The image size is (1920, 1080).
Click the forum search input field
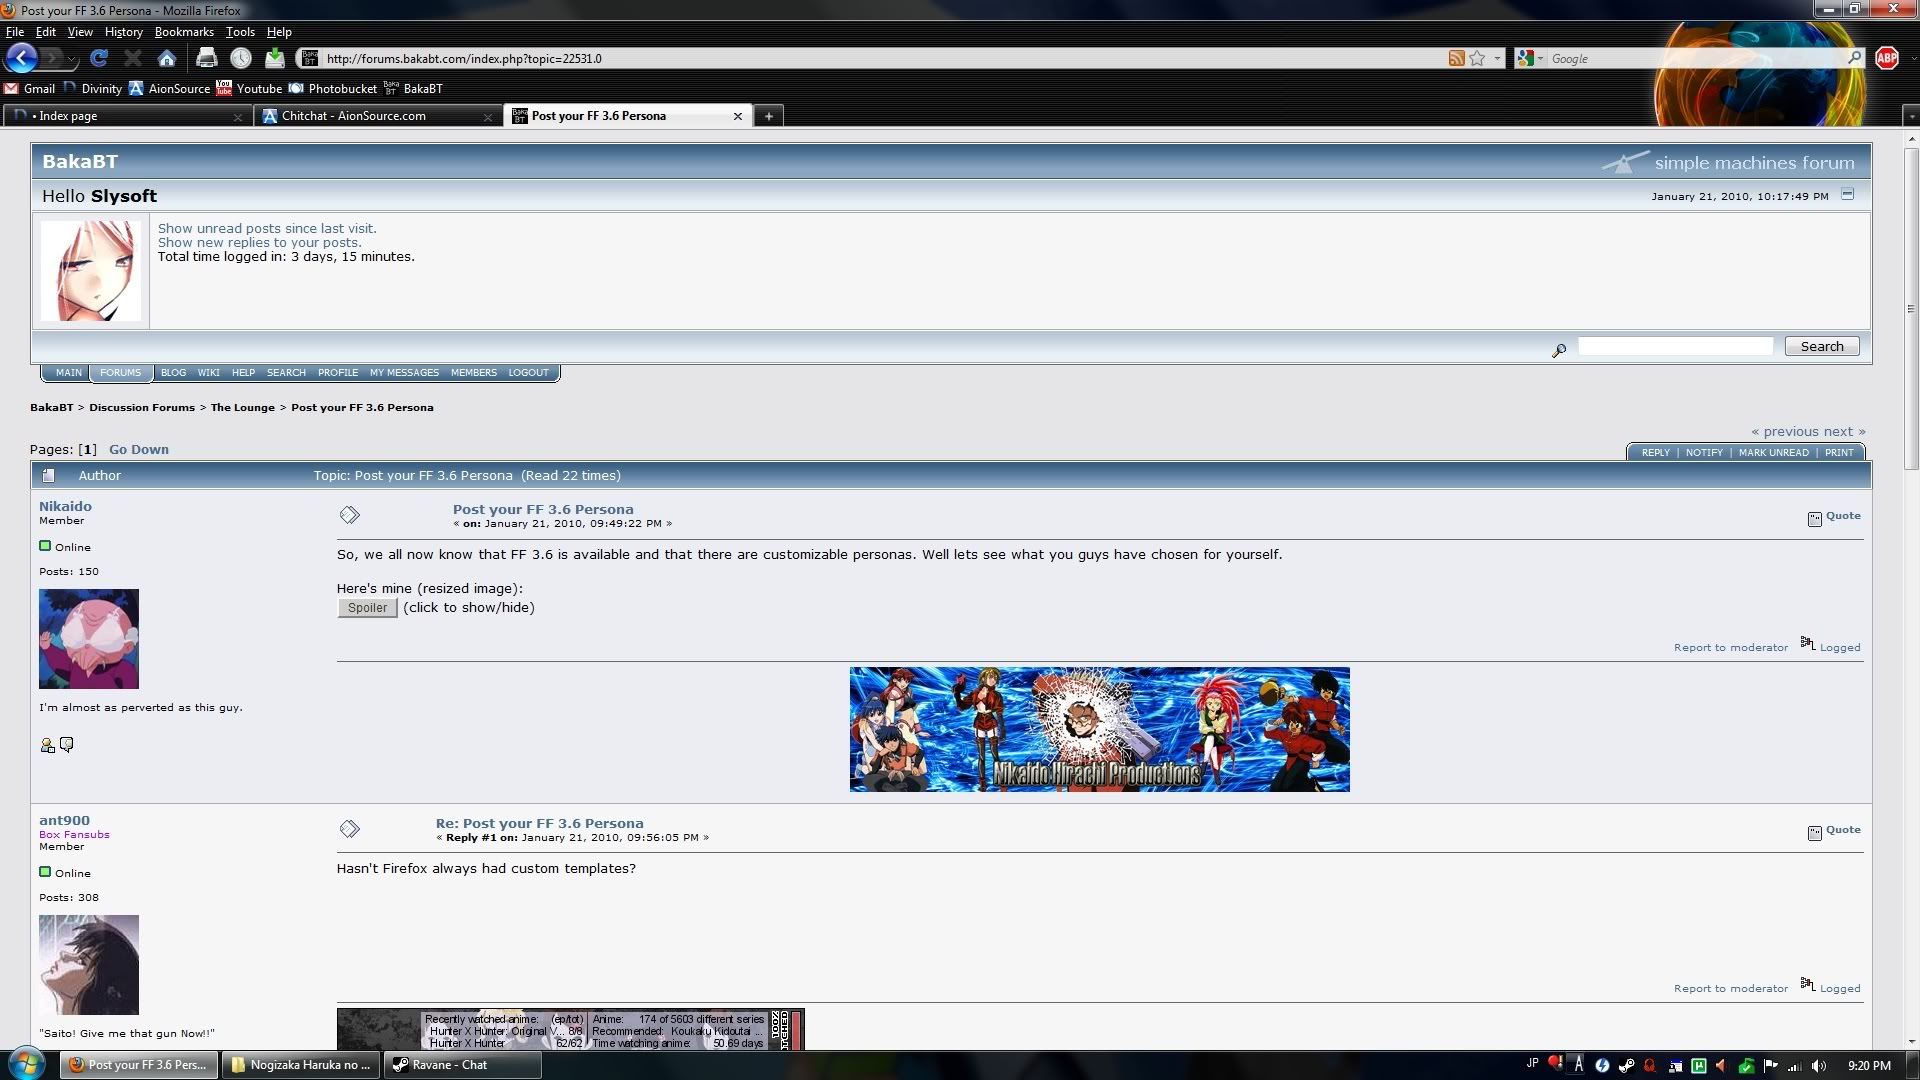click(x=1675, y=346)
